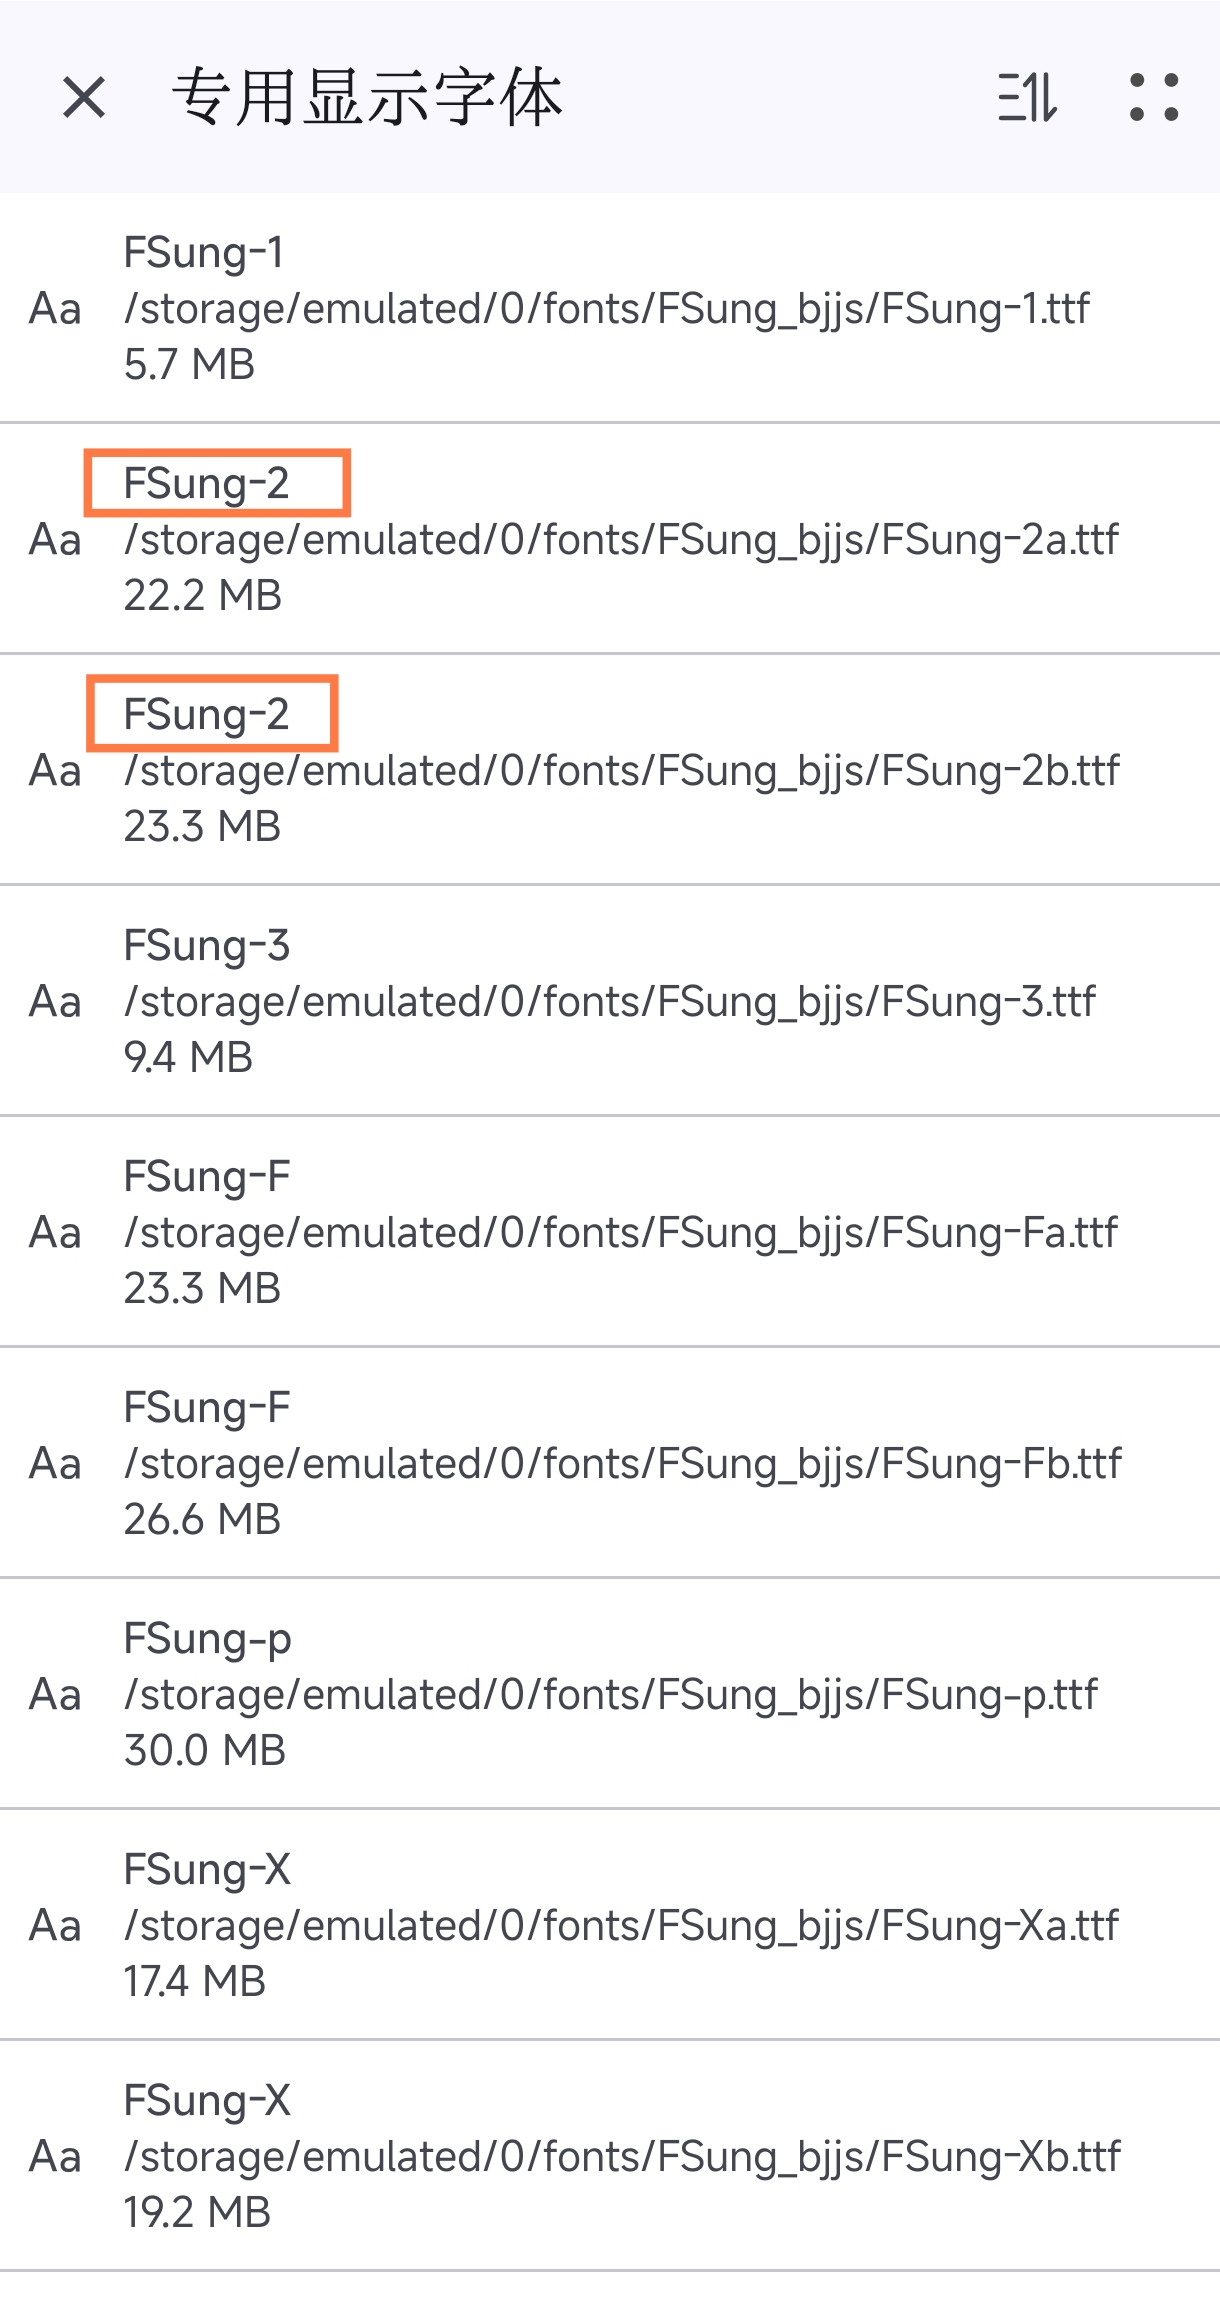This screenshot has width=1220, height=2307.
Task: Select the FSung-3 font name
Action: click(x=207, y=946)
